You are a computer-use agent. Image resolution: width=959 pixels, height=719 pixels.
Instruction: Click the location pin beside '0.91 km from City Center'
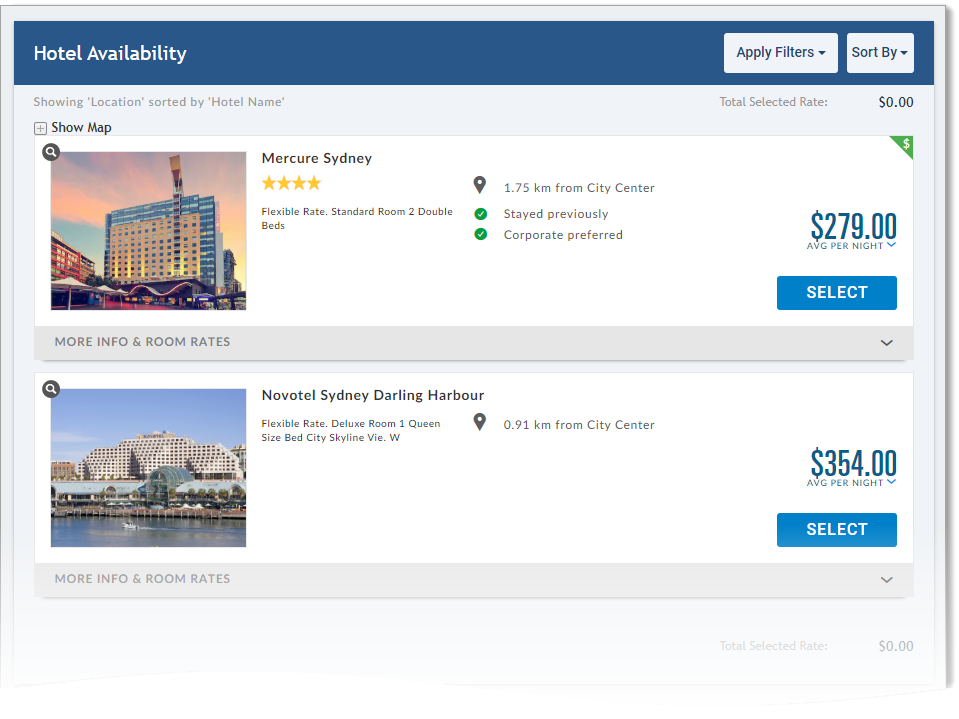(479, 423)
